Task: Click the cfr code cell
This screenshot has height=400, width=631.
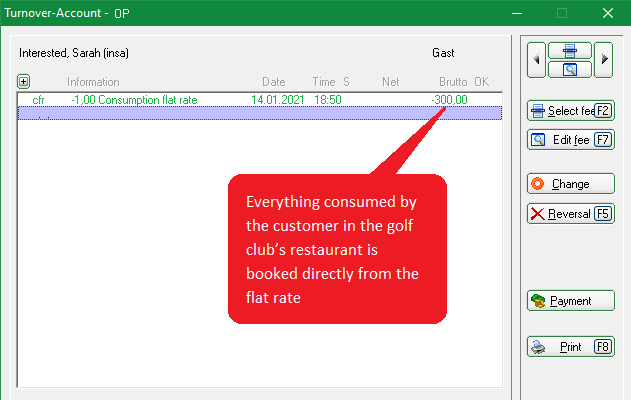Action: click(38, 100)
